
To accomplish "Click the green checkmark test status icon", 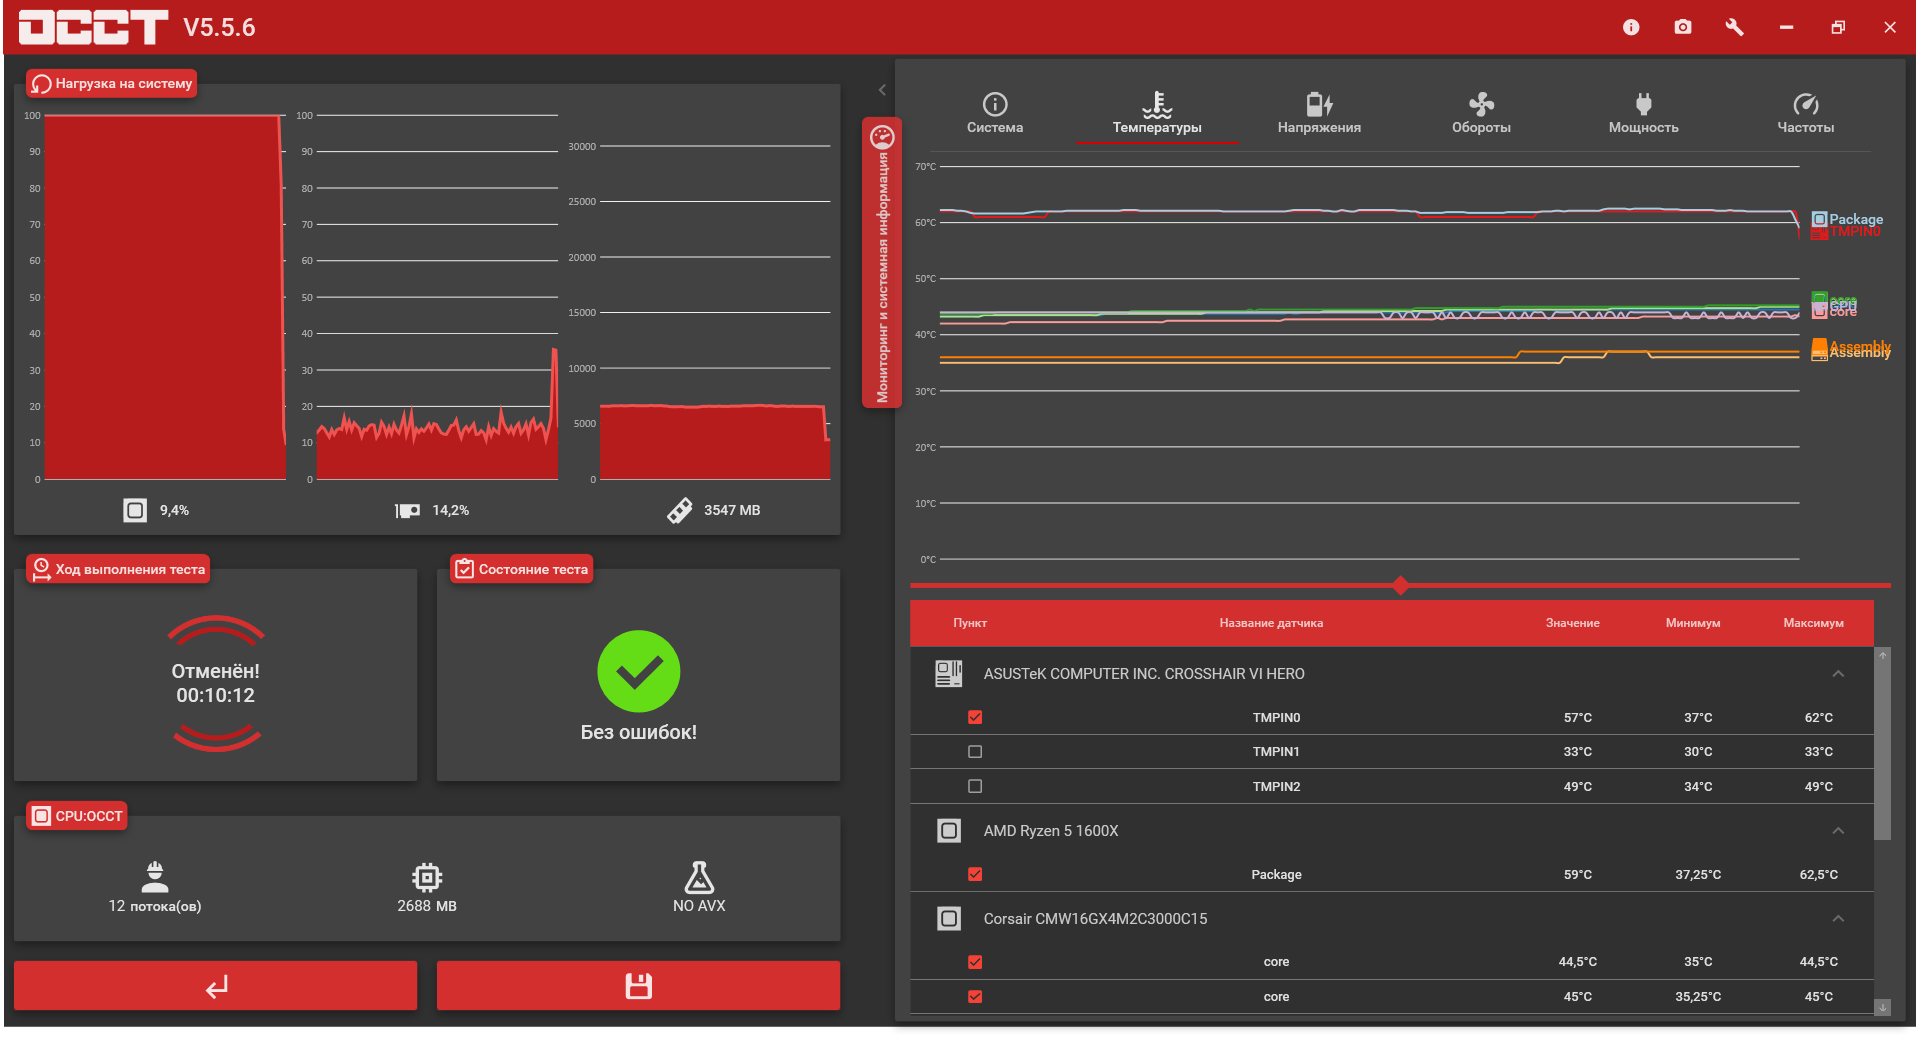I will point(639,671).
